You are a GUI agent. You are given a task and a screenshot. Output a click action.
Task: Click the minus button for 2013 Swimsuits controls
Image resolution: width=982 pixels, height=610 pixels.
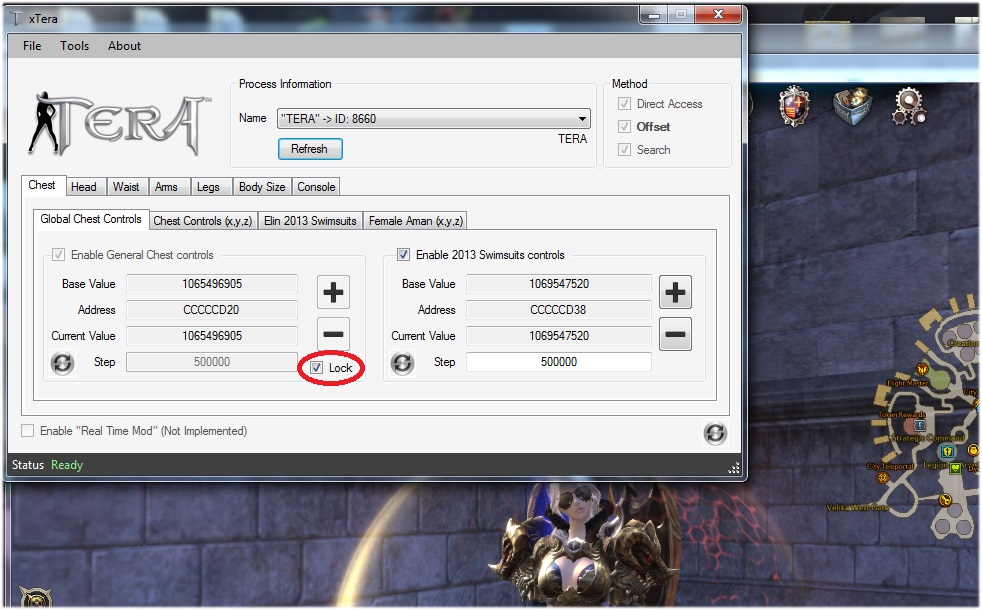[676, 335]
